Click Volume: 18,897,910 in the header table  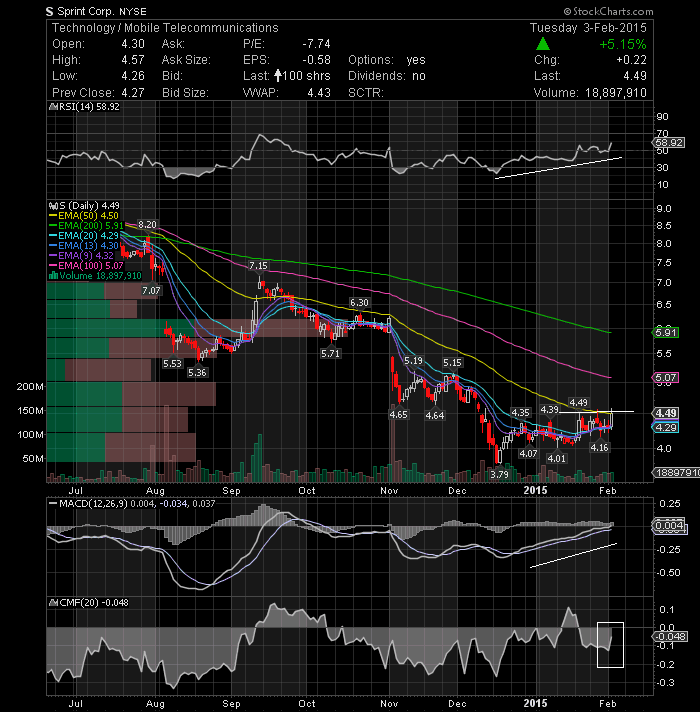[590, 93]
